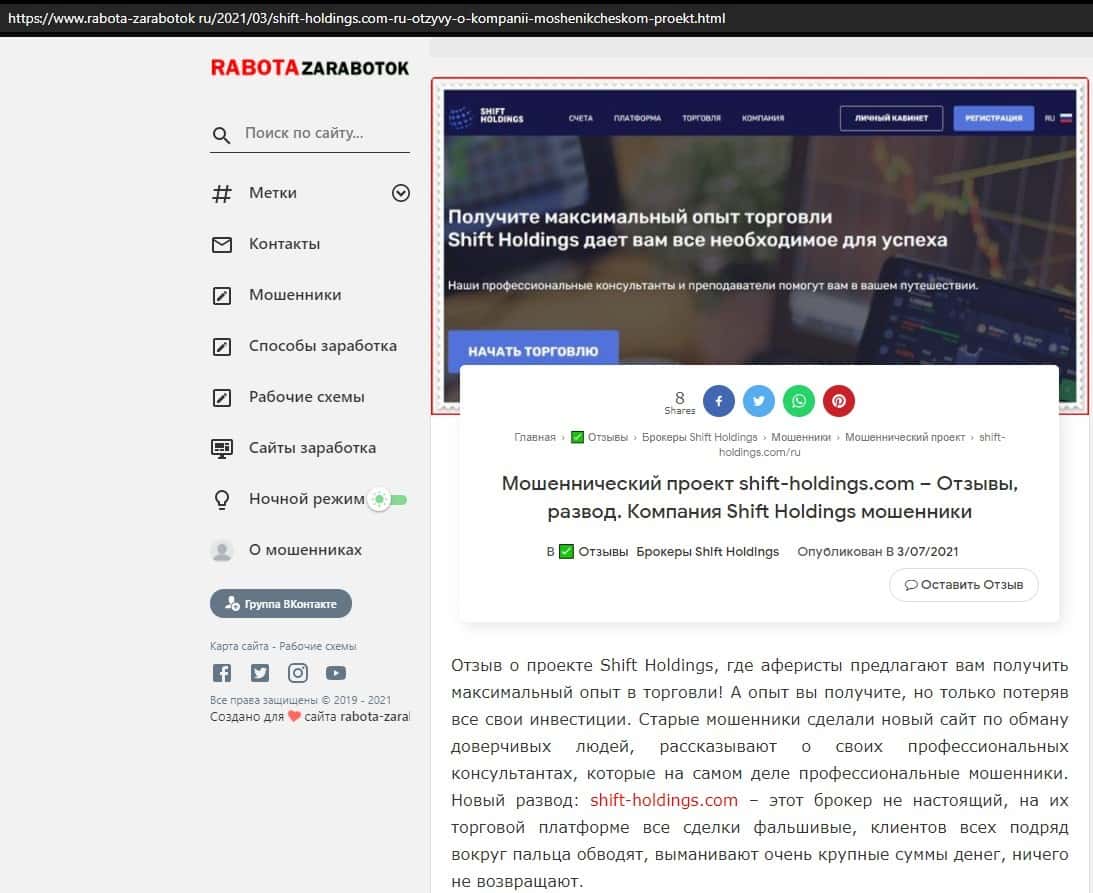Click the publication date 3/07/2021

coord(927,551)
